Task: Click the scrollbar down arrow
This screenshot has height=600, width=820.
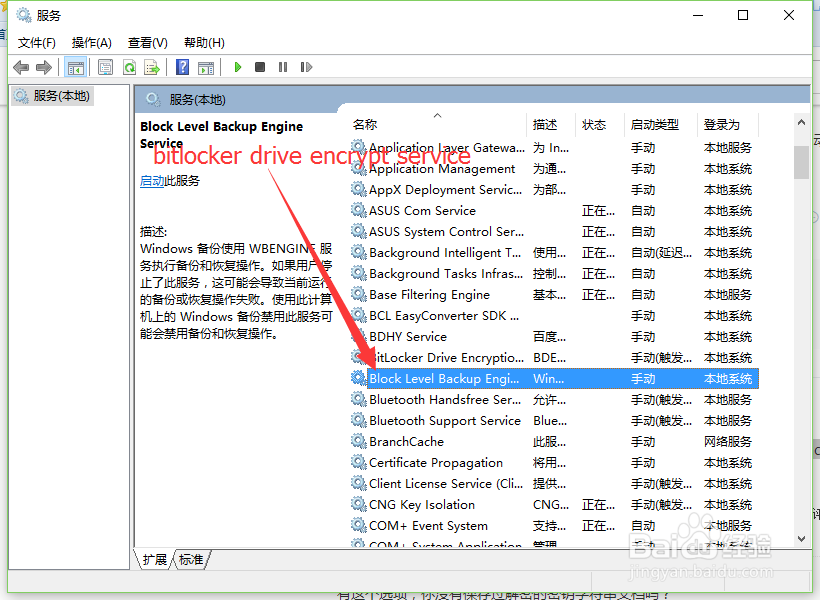Action: click(801, 539)
